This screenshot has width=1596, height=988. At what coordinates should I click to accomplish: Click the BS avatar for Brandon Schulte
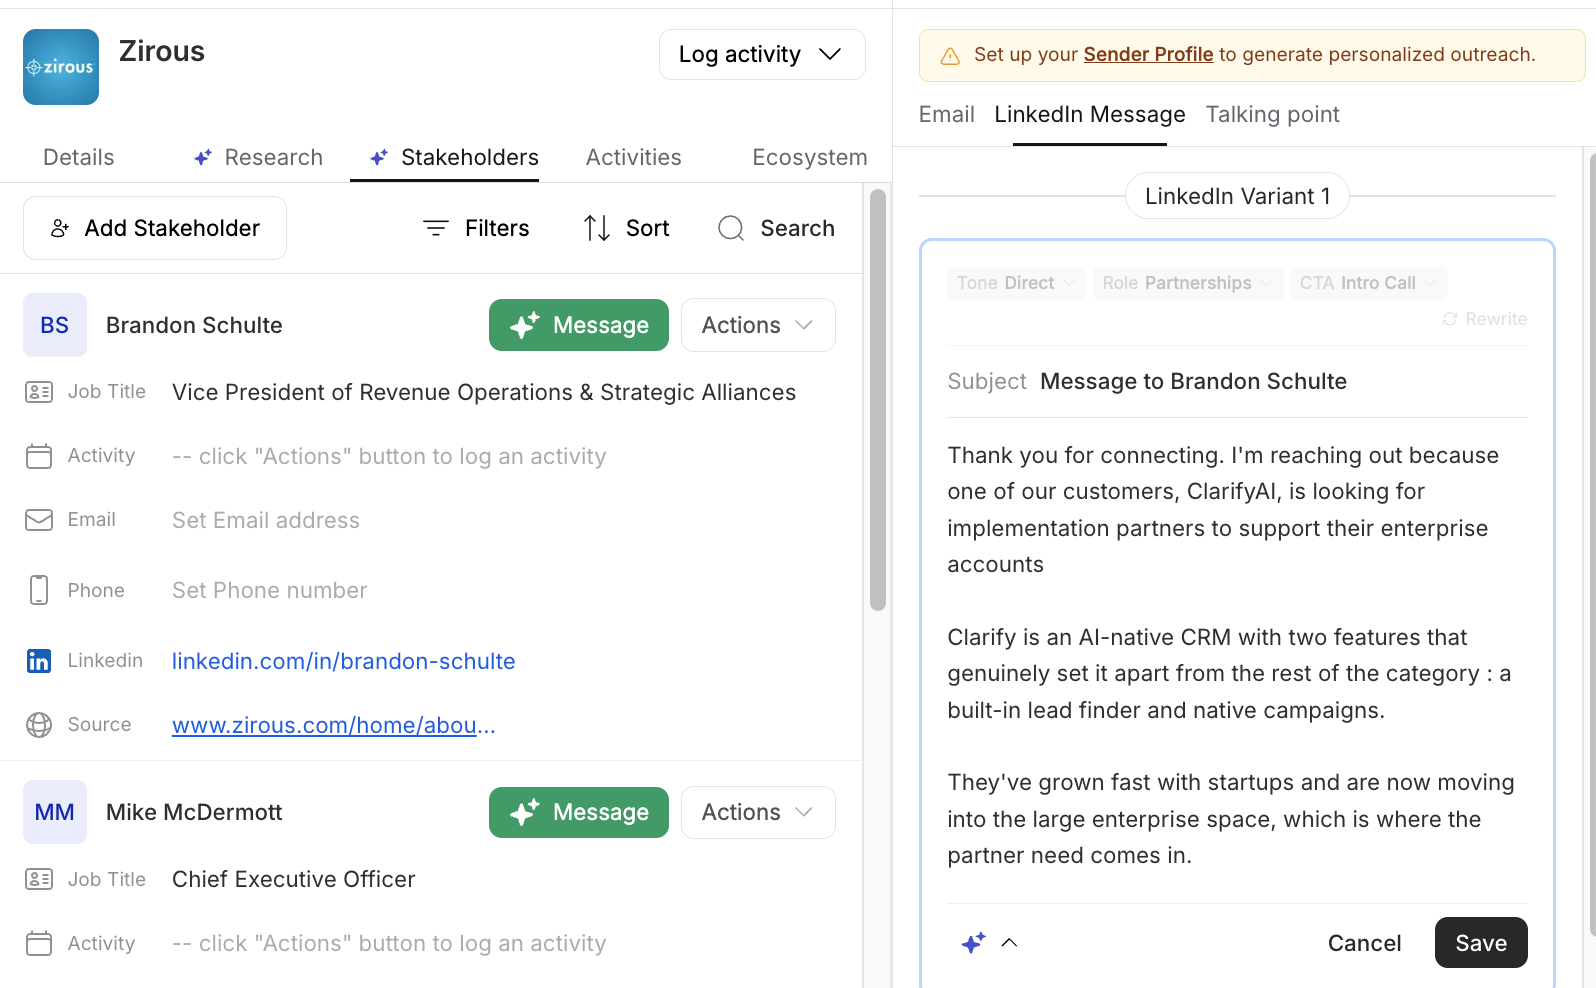(x=55, y=325)
